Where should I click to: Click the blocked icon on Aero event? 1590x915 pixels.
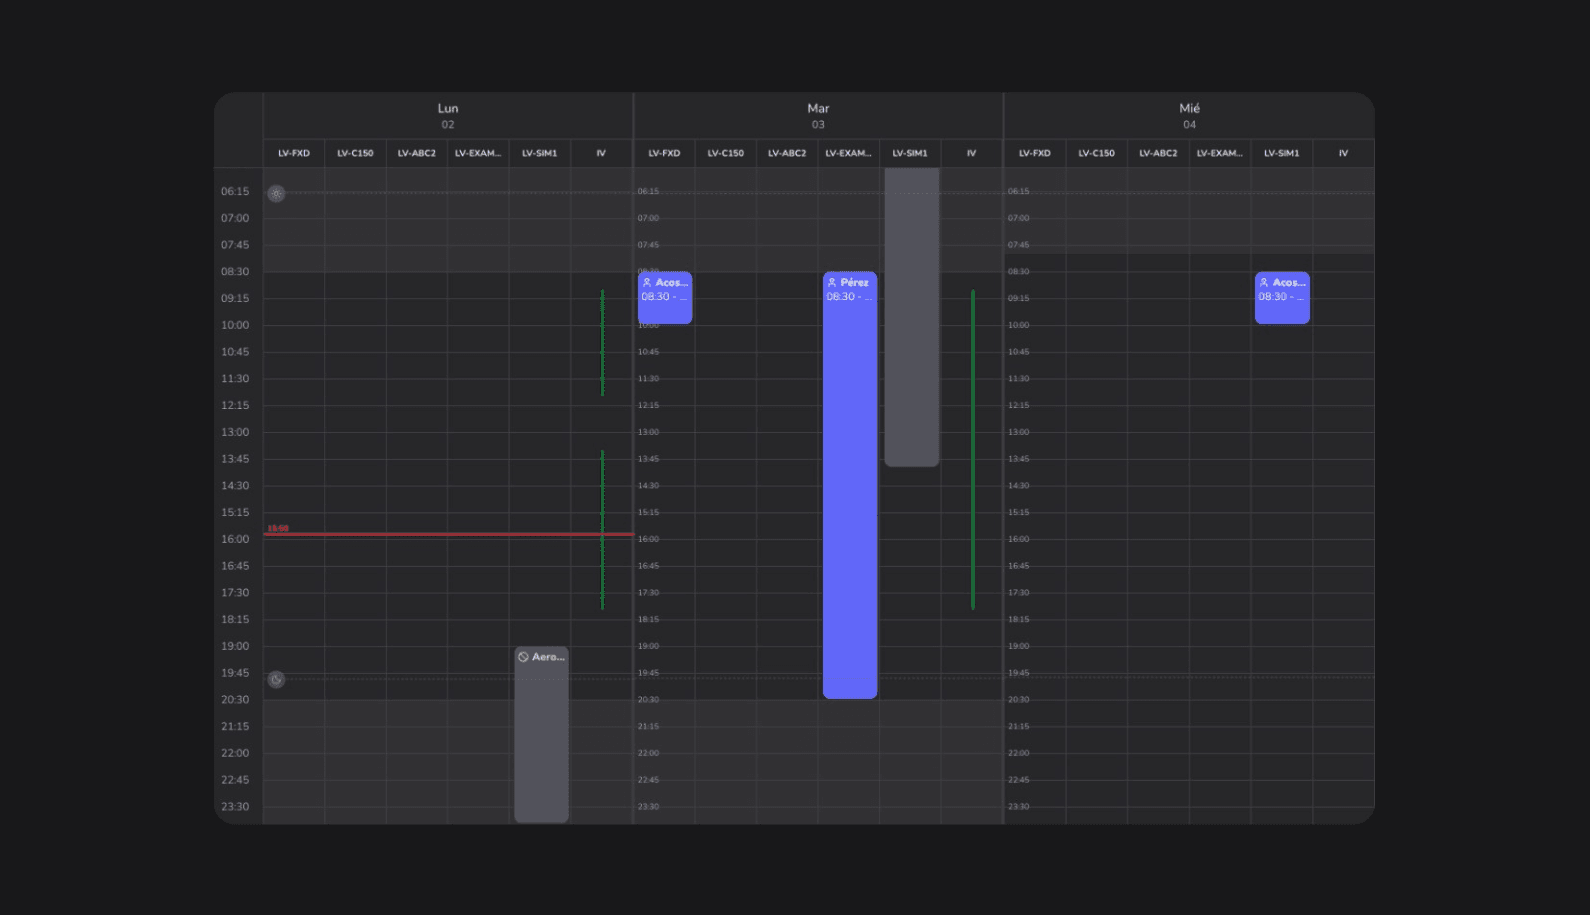coord(523,657)
